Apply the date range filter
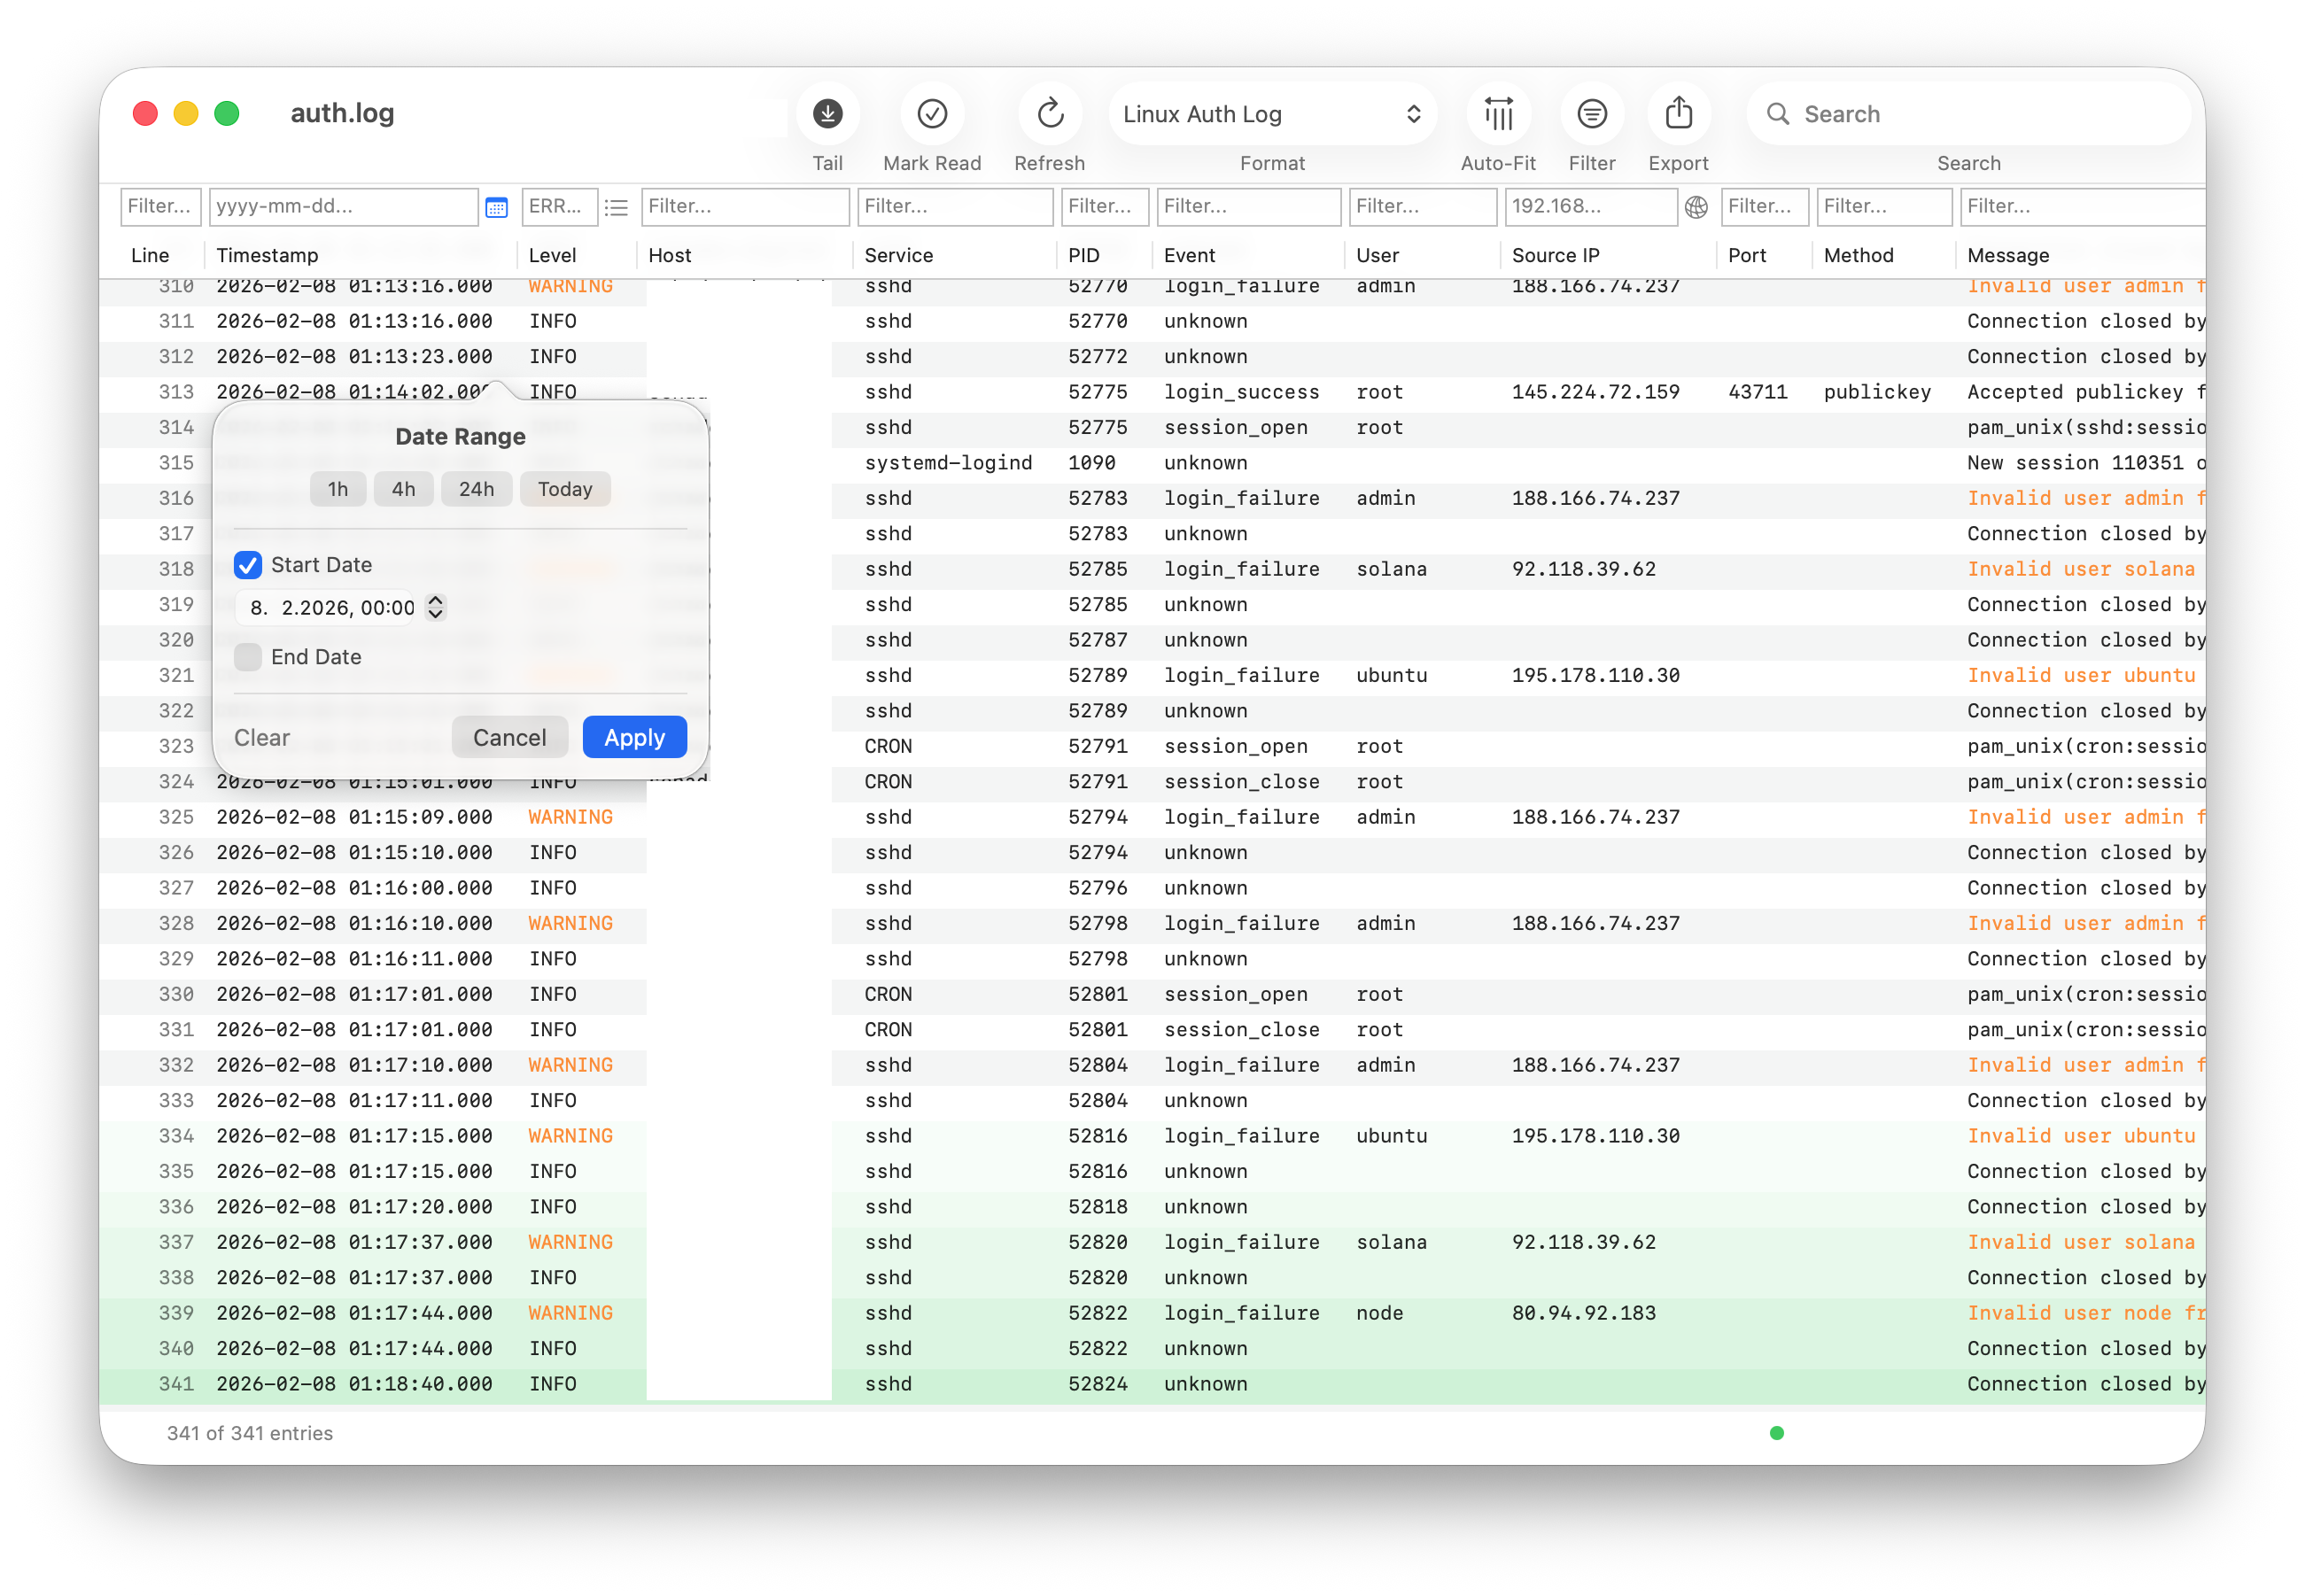This screenshot has width=2305, height=1596. point(634,737)
